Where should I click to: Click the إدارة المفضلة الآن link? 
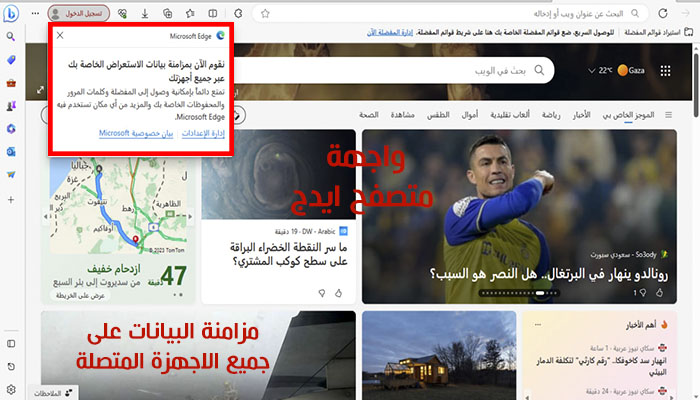[390, 33]
